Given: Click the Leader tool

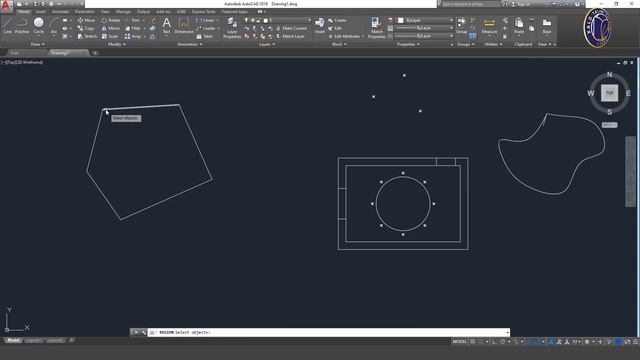Looking at the screenshot, I should pyautogui.click(x=206, y=28).
